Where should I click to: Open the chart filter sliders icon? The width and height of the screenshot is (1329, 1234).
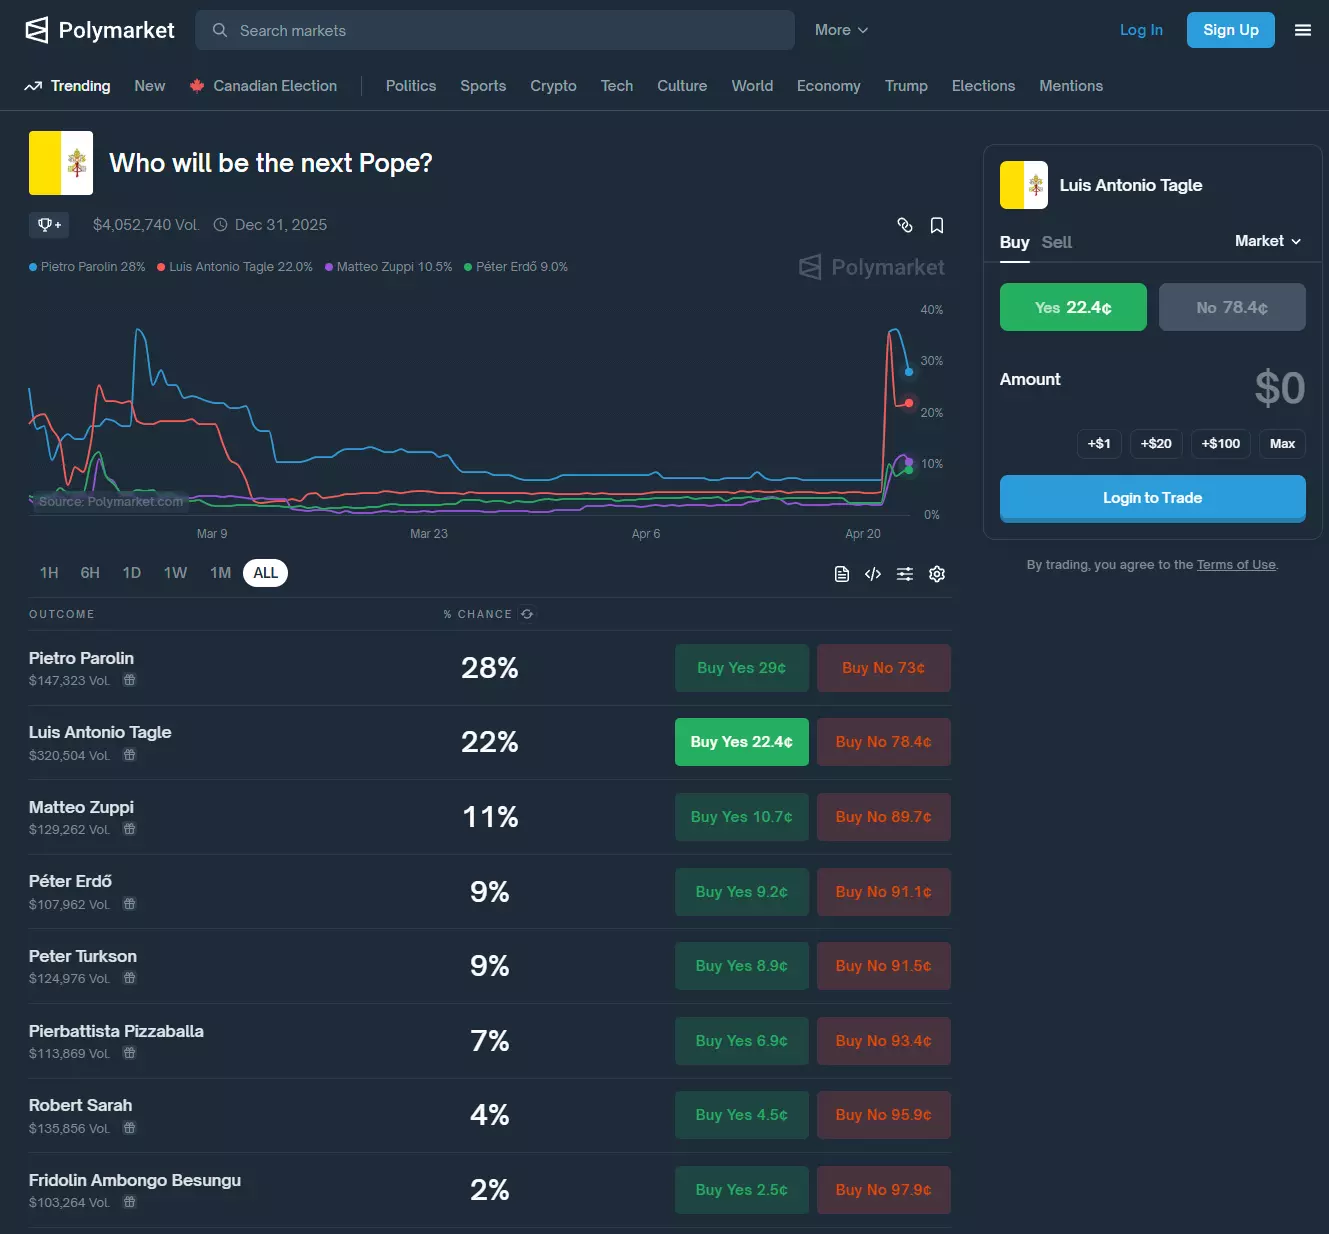pyautogui.click(x=905, y=574)
